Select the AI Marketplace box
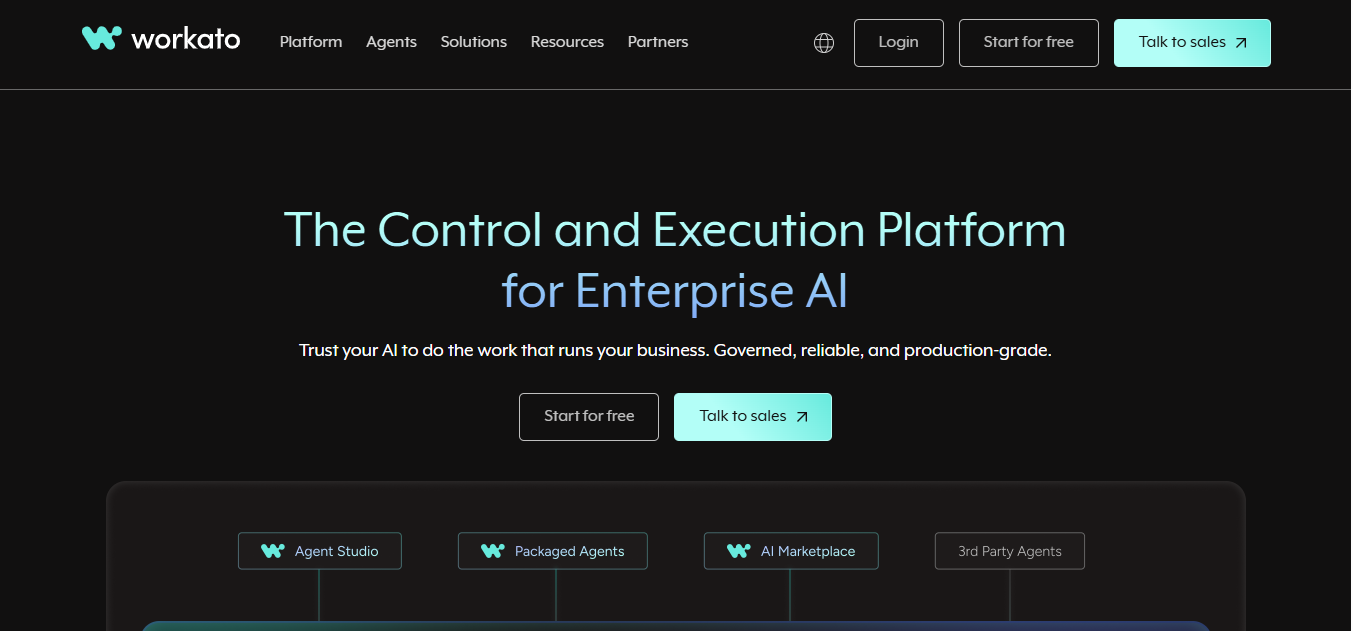 (791, 551)
